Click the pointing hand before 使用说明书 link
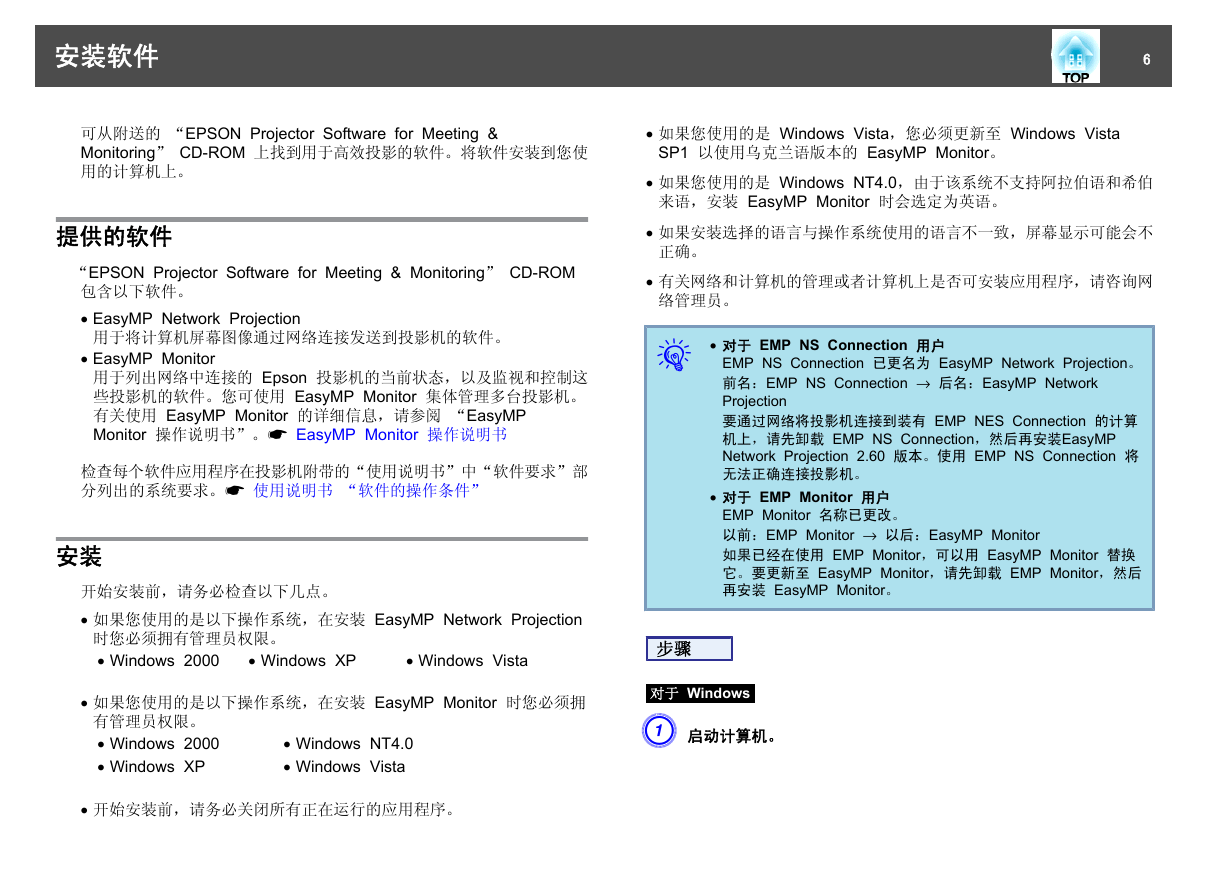 click(x=236, y=491)
